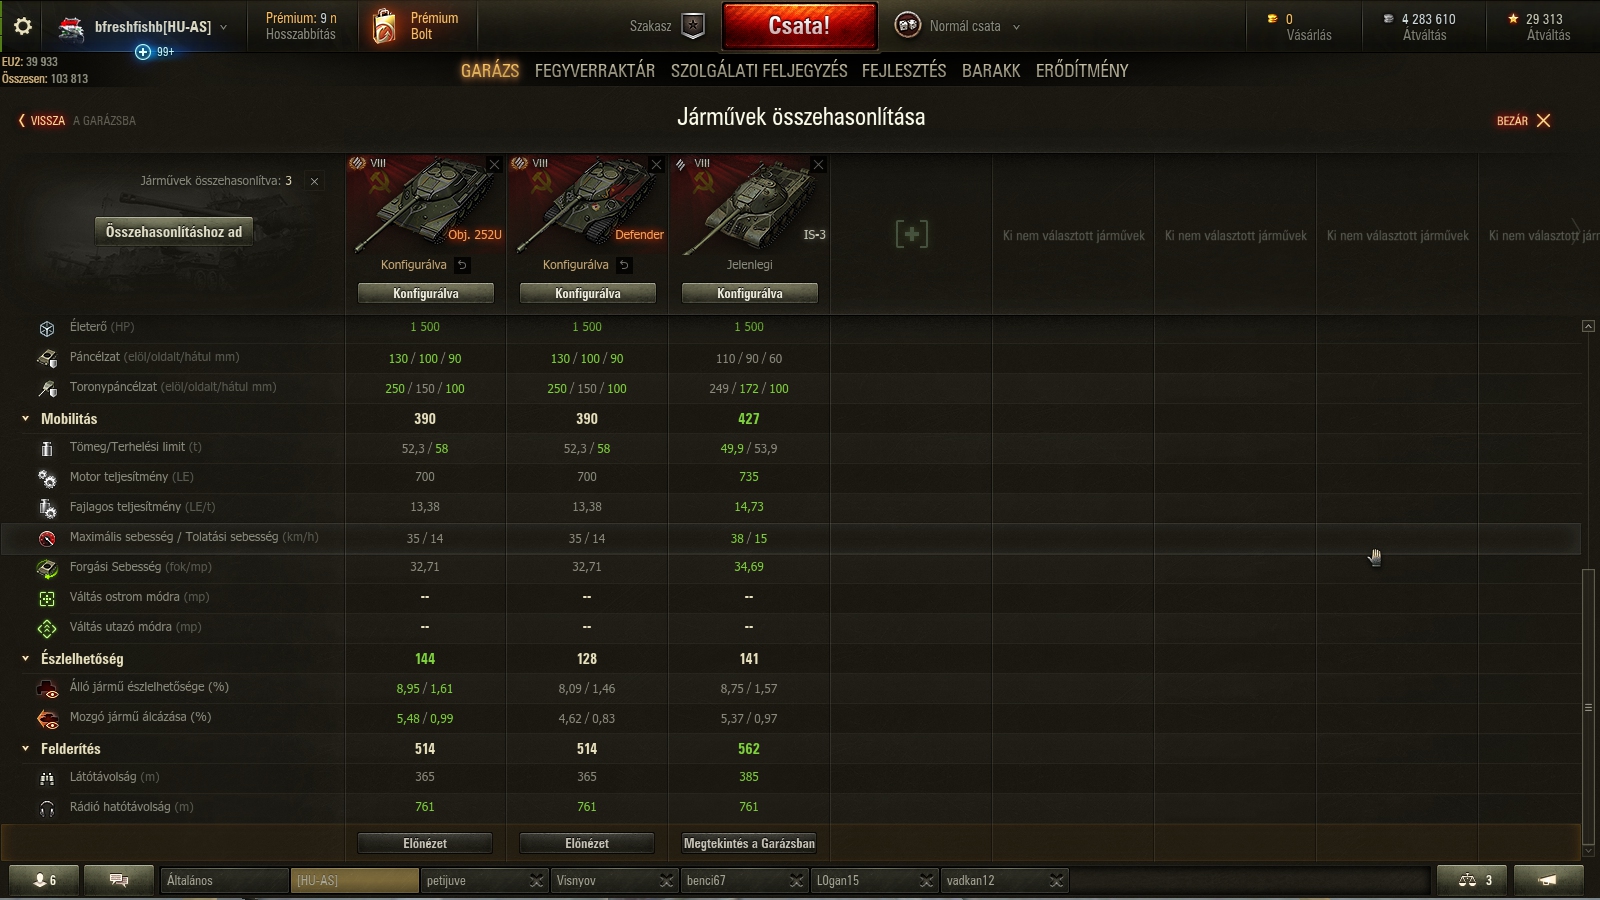Click the red Csata! battle button
This screenshot has height=900, width=1600.
[799, 26]
